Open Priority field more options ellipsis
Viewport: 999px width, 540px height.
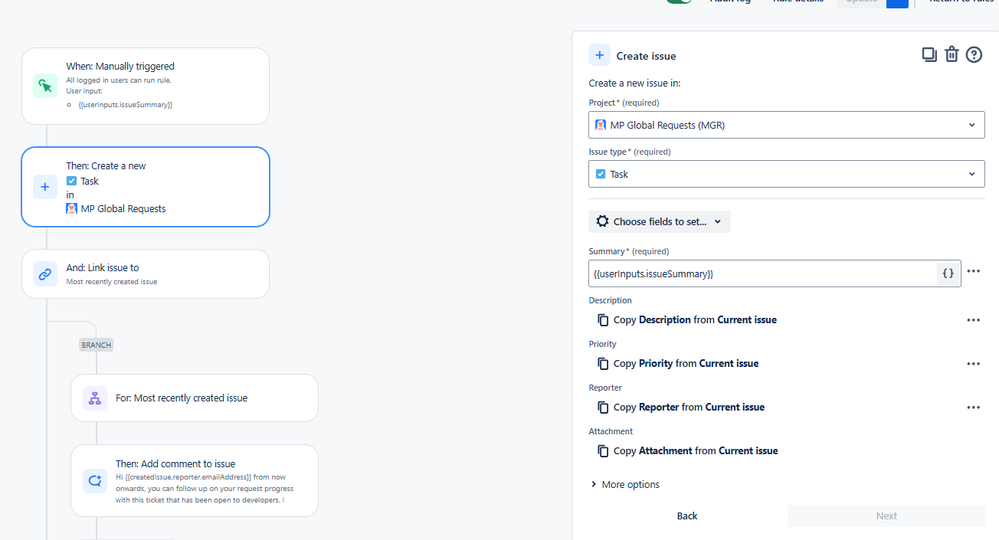[x=974, y=364]
